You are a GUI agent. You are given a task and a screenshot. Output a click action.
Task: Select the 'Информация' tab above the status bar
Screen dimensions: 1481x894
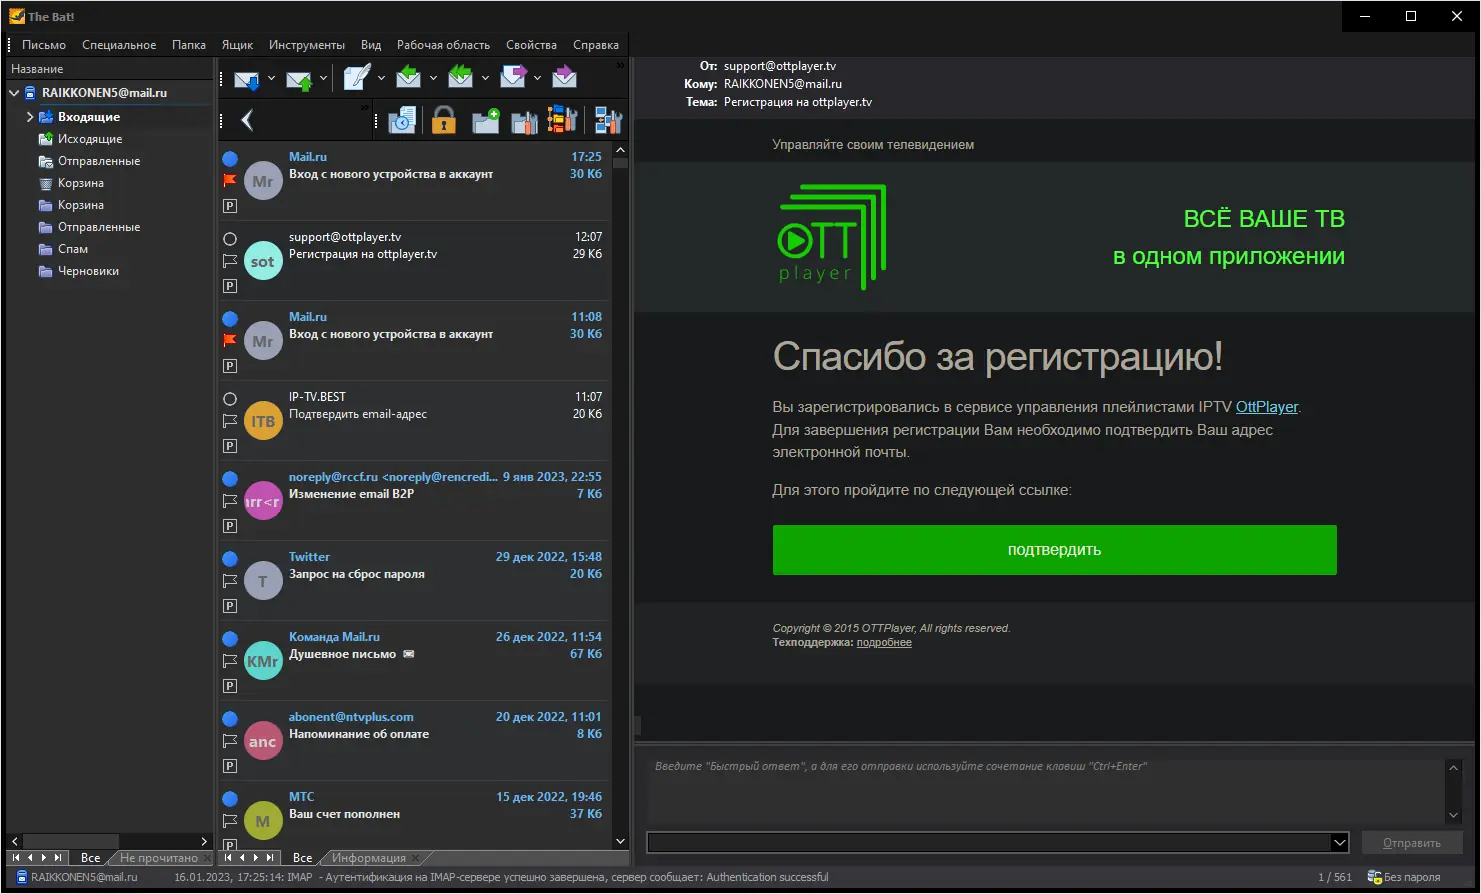point(372,857)
